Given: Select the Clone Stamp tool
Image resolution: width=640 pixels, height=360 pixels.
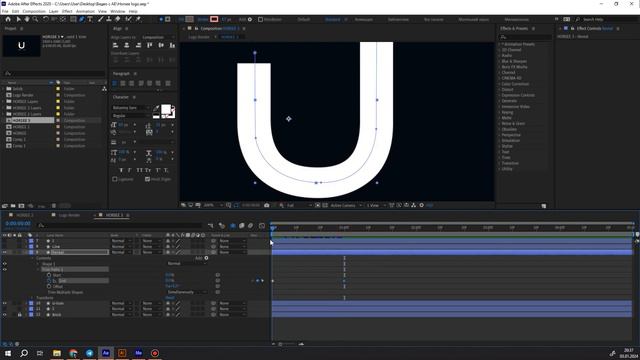Looking at the screenshot, I should 109,19.
